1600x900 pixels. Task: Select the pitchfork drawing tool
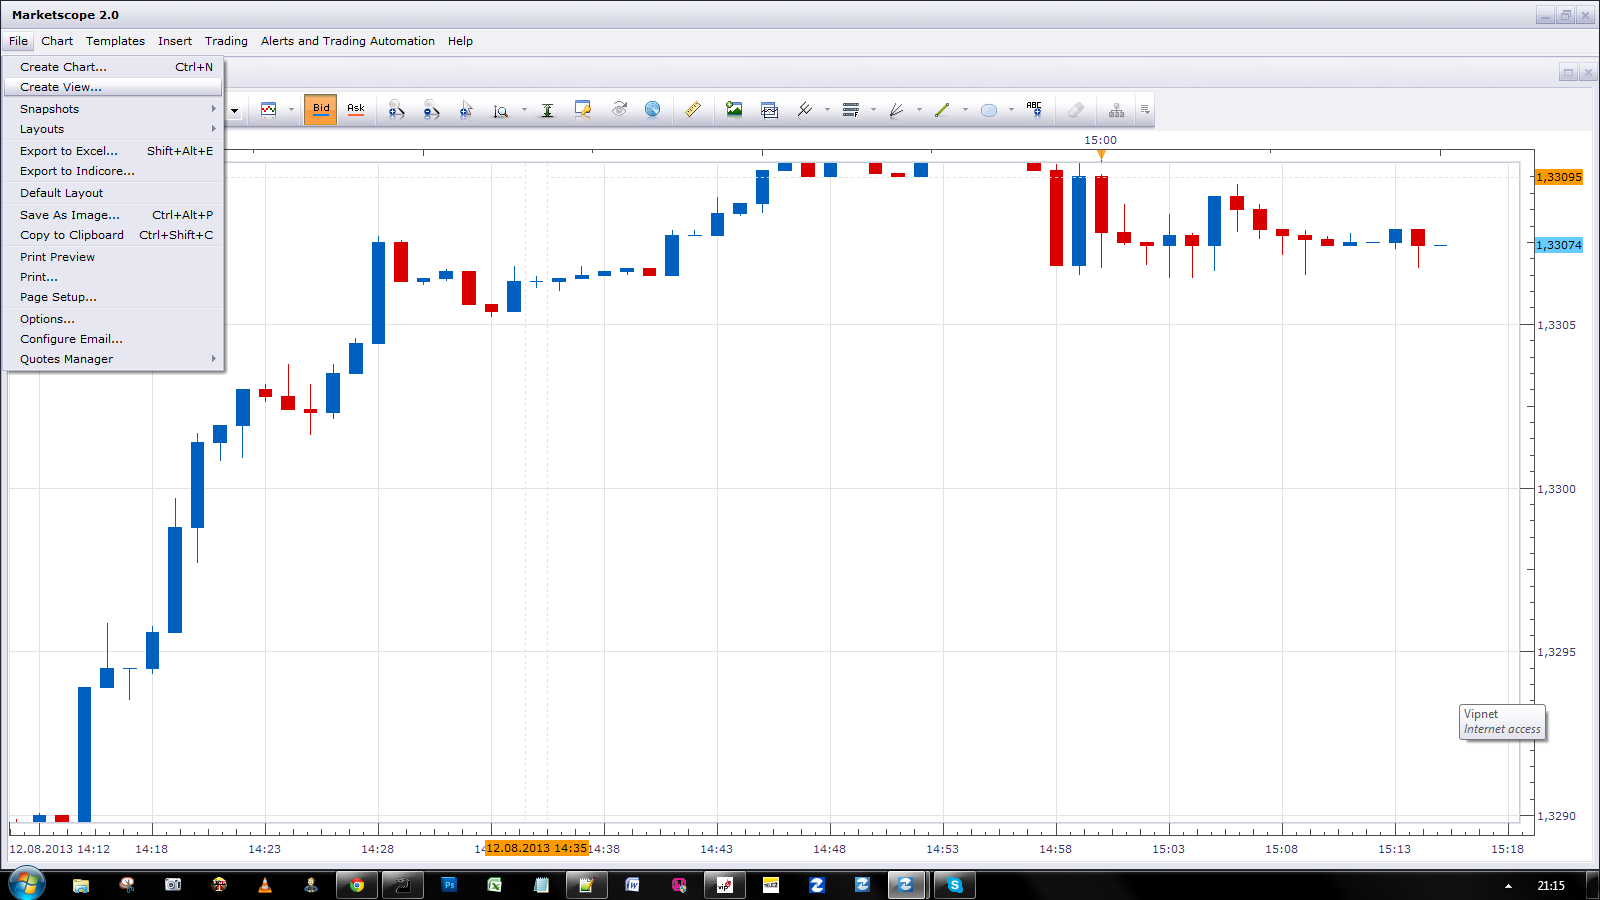pos(804,109)
